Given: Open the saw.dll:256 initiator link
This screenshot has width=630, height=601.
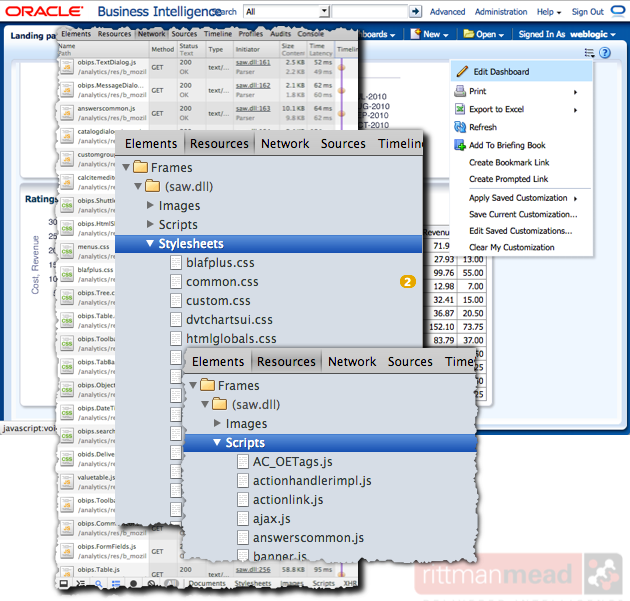Looking at the screenshot, I should point(253,570).
